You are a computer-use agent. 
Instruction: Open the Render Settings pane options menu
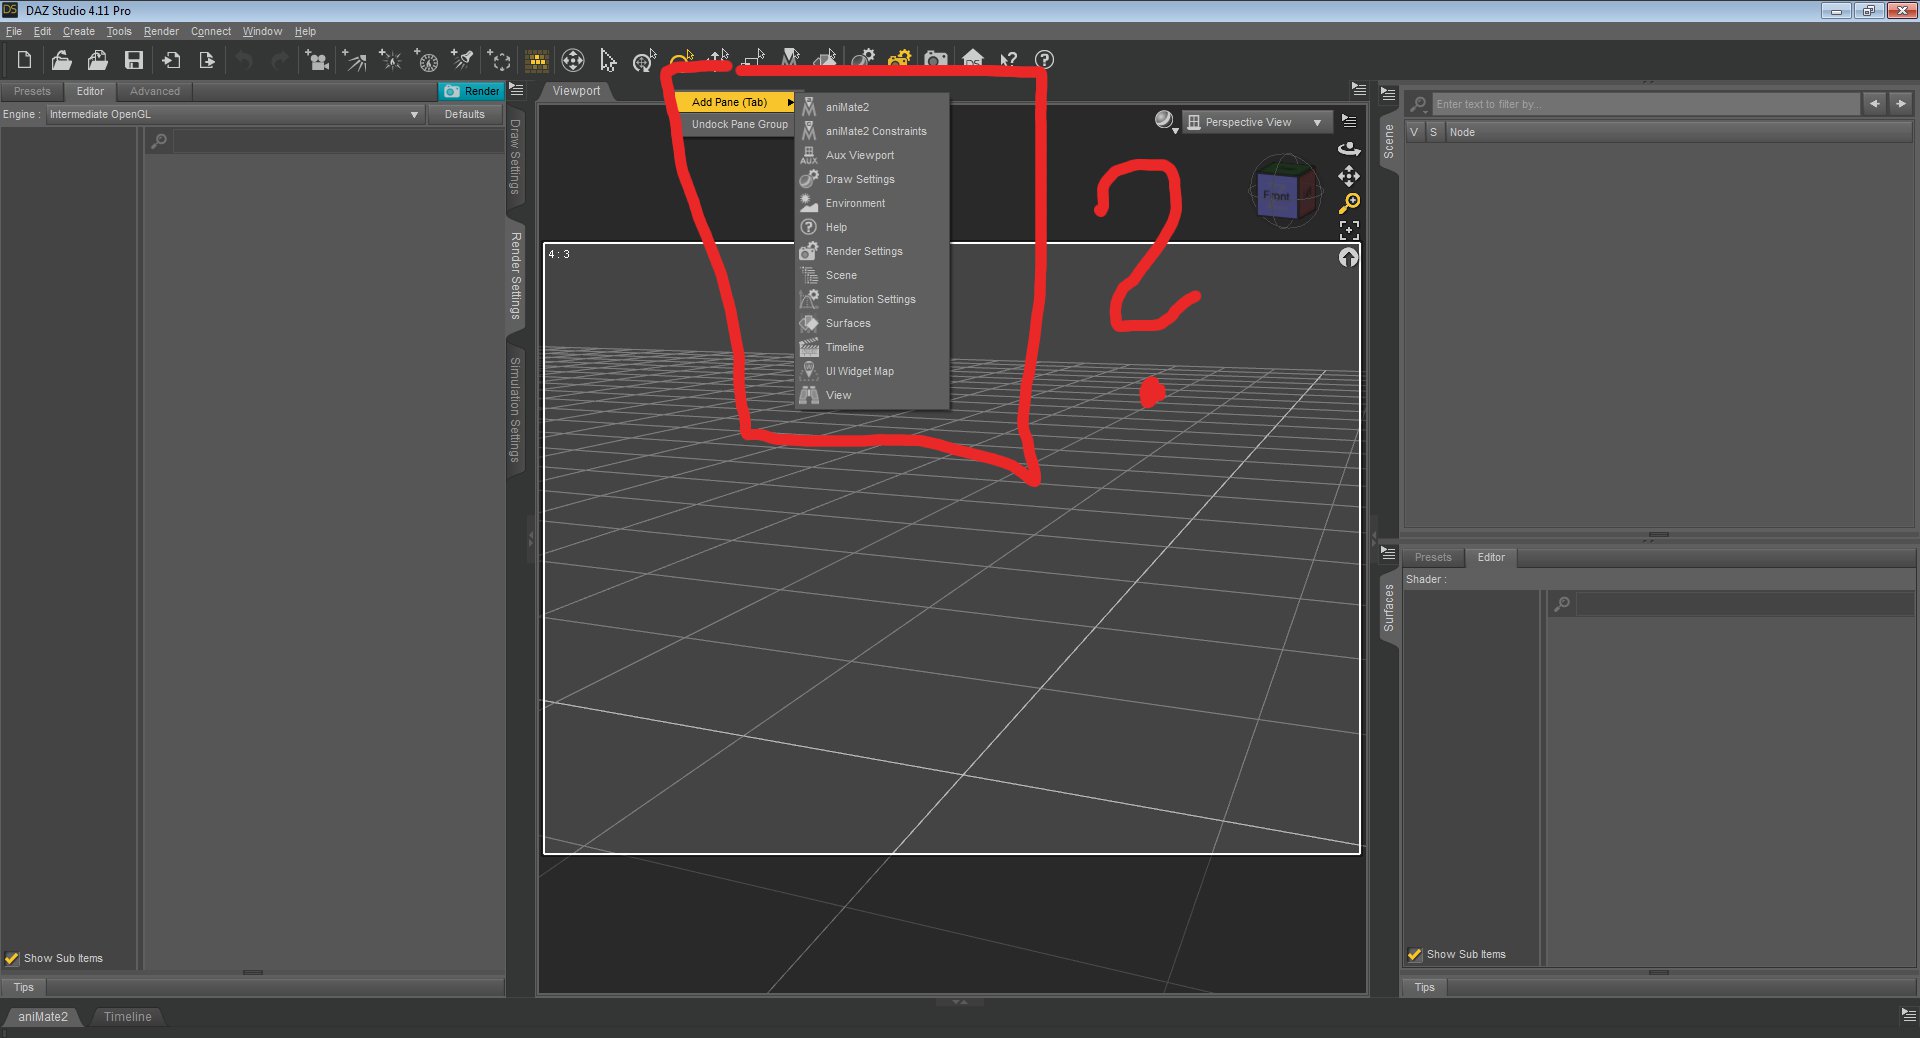tap(516, 90)
